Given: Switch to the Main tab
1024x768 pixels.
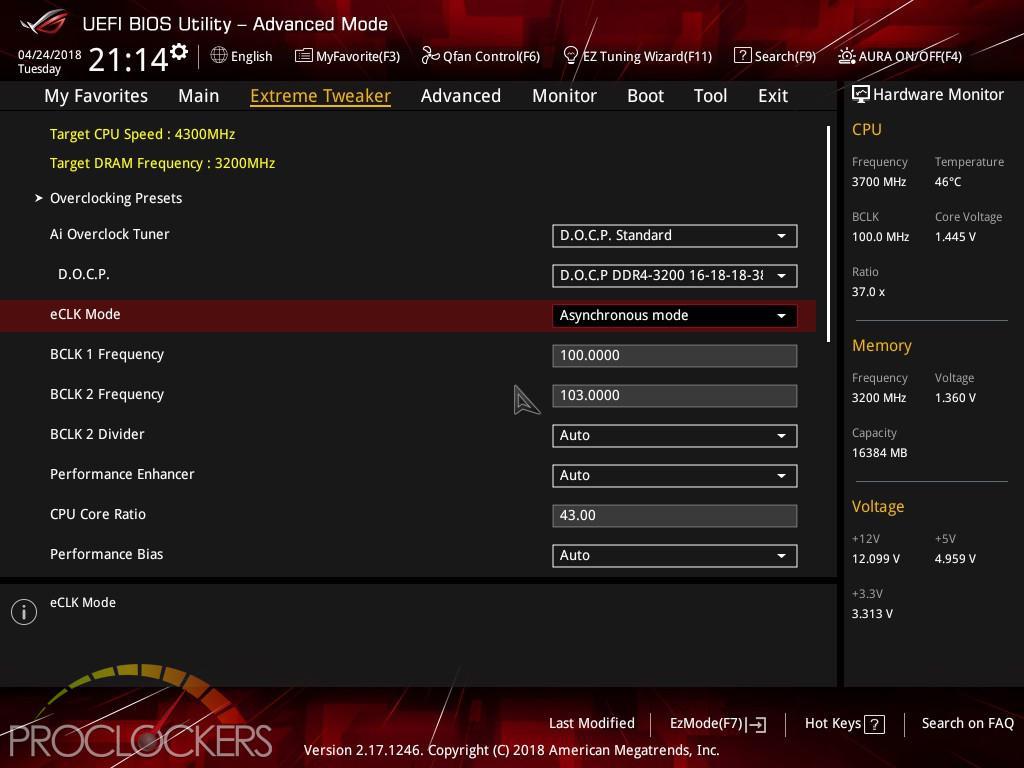Looking at the screenshot, I should click(199, 96).
